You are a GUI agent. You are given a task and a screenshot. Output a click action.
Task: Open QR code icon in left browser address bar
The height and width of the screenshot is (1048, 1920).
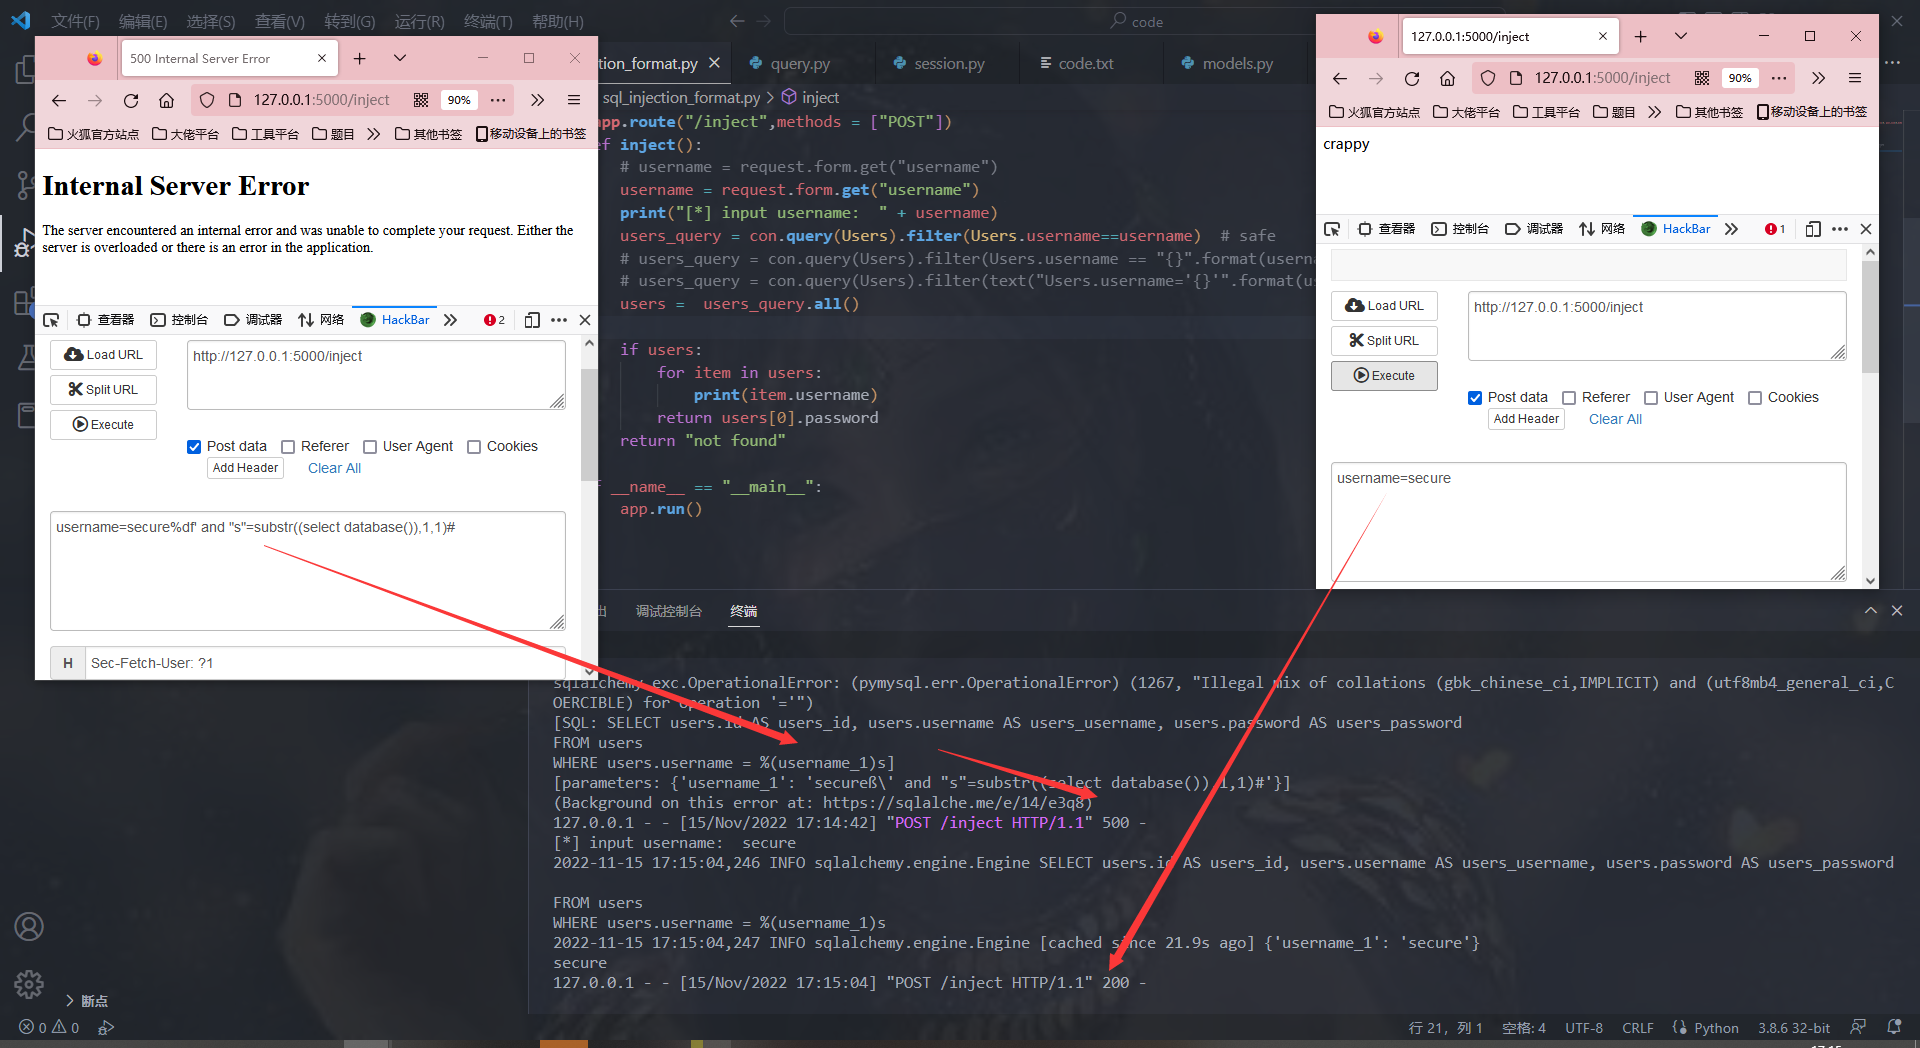[x=421, y=100]
